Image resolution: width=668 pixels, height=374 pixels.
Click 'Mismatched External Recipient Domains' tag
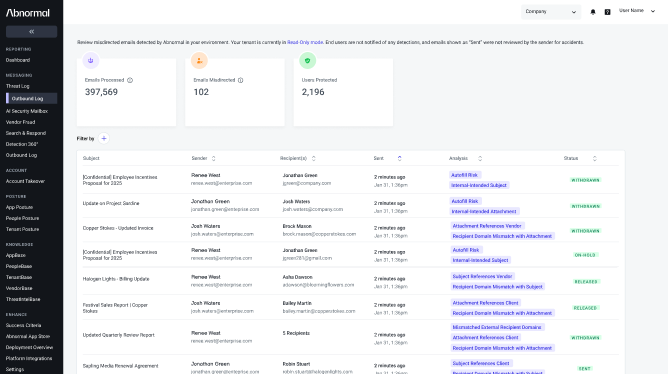pos(497,327)
